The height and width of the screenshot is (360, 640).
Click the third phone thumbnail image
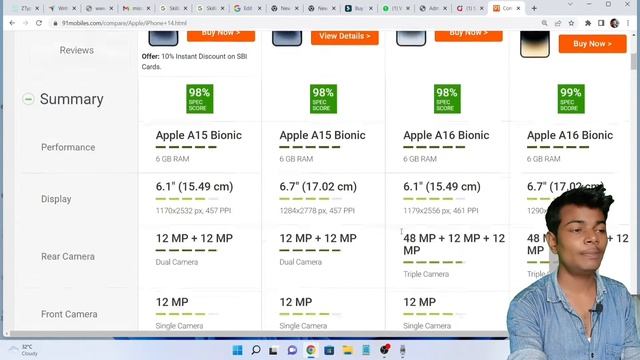(411, 38)
